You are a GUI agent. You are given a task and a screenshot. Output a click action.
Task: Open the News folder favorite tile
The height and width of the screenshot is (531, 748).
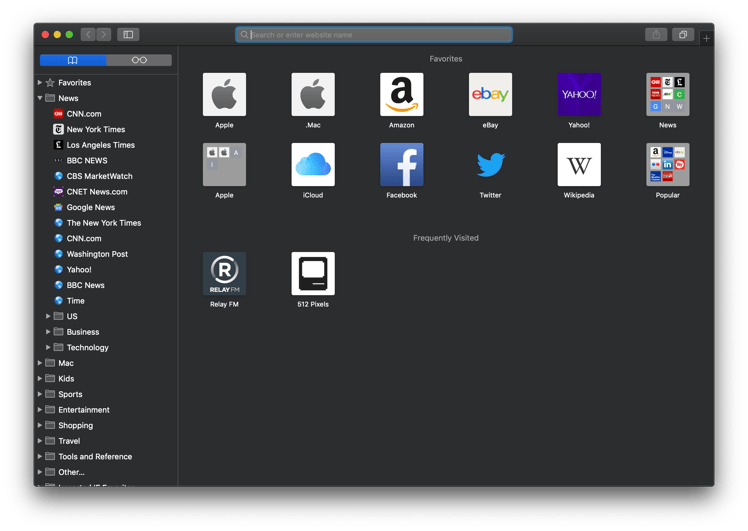668,94
